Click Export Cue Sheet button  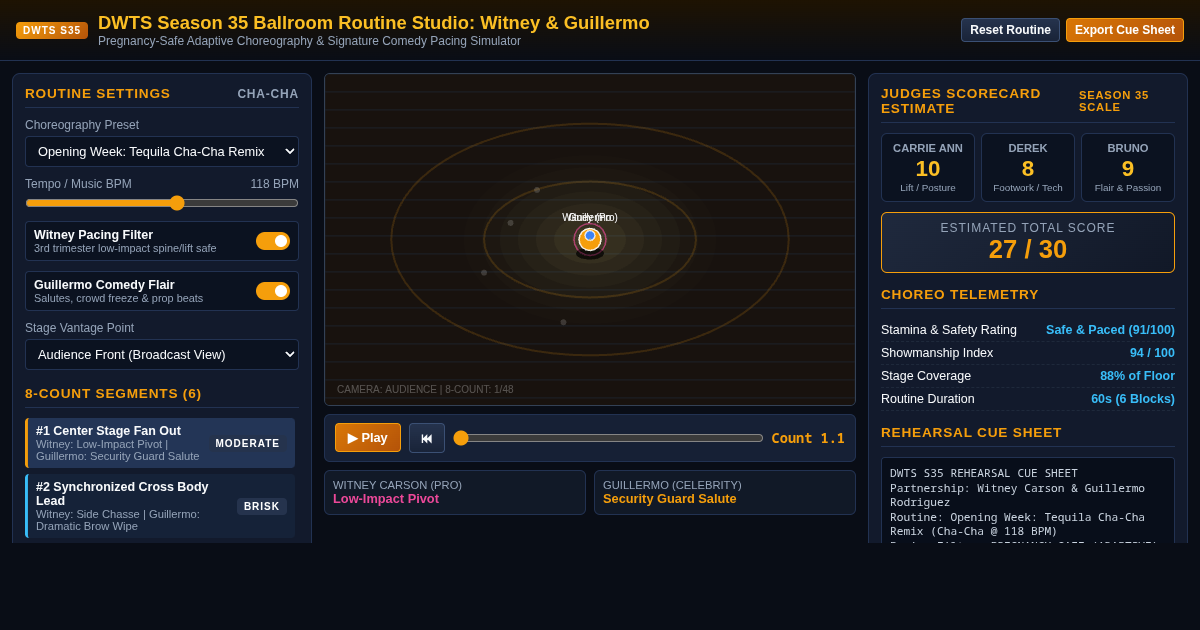pos(1125,30)
